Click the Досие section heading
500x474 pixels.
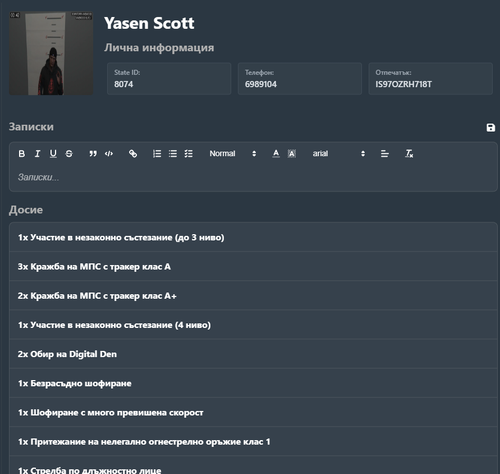(x=26, y=210)
